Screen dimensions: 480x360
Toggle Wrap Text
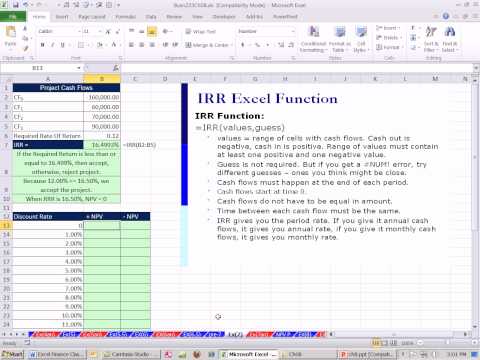[201, 32]
